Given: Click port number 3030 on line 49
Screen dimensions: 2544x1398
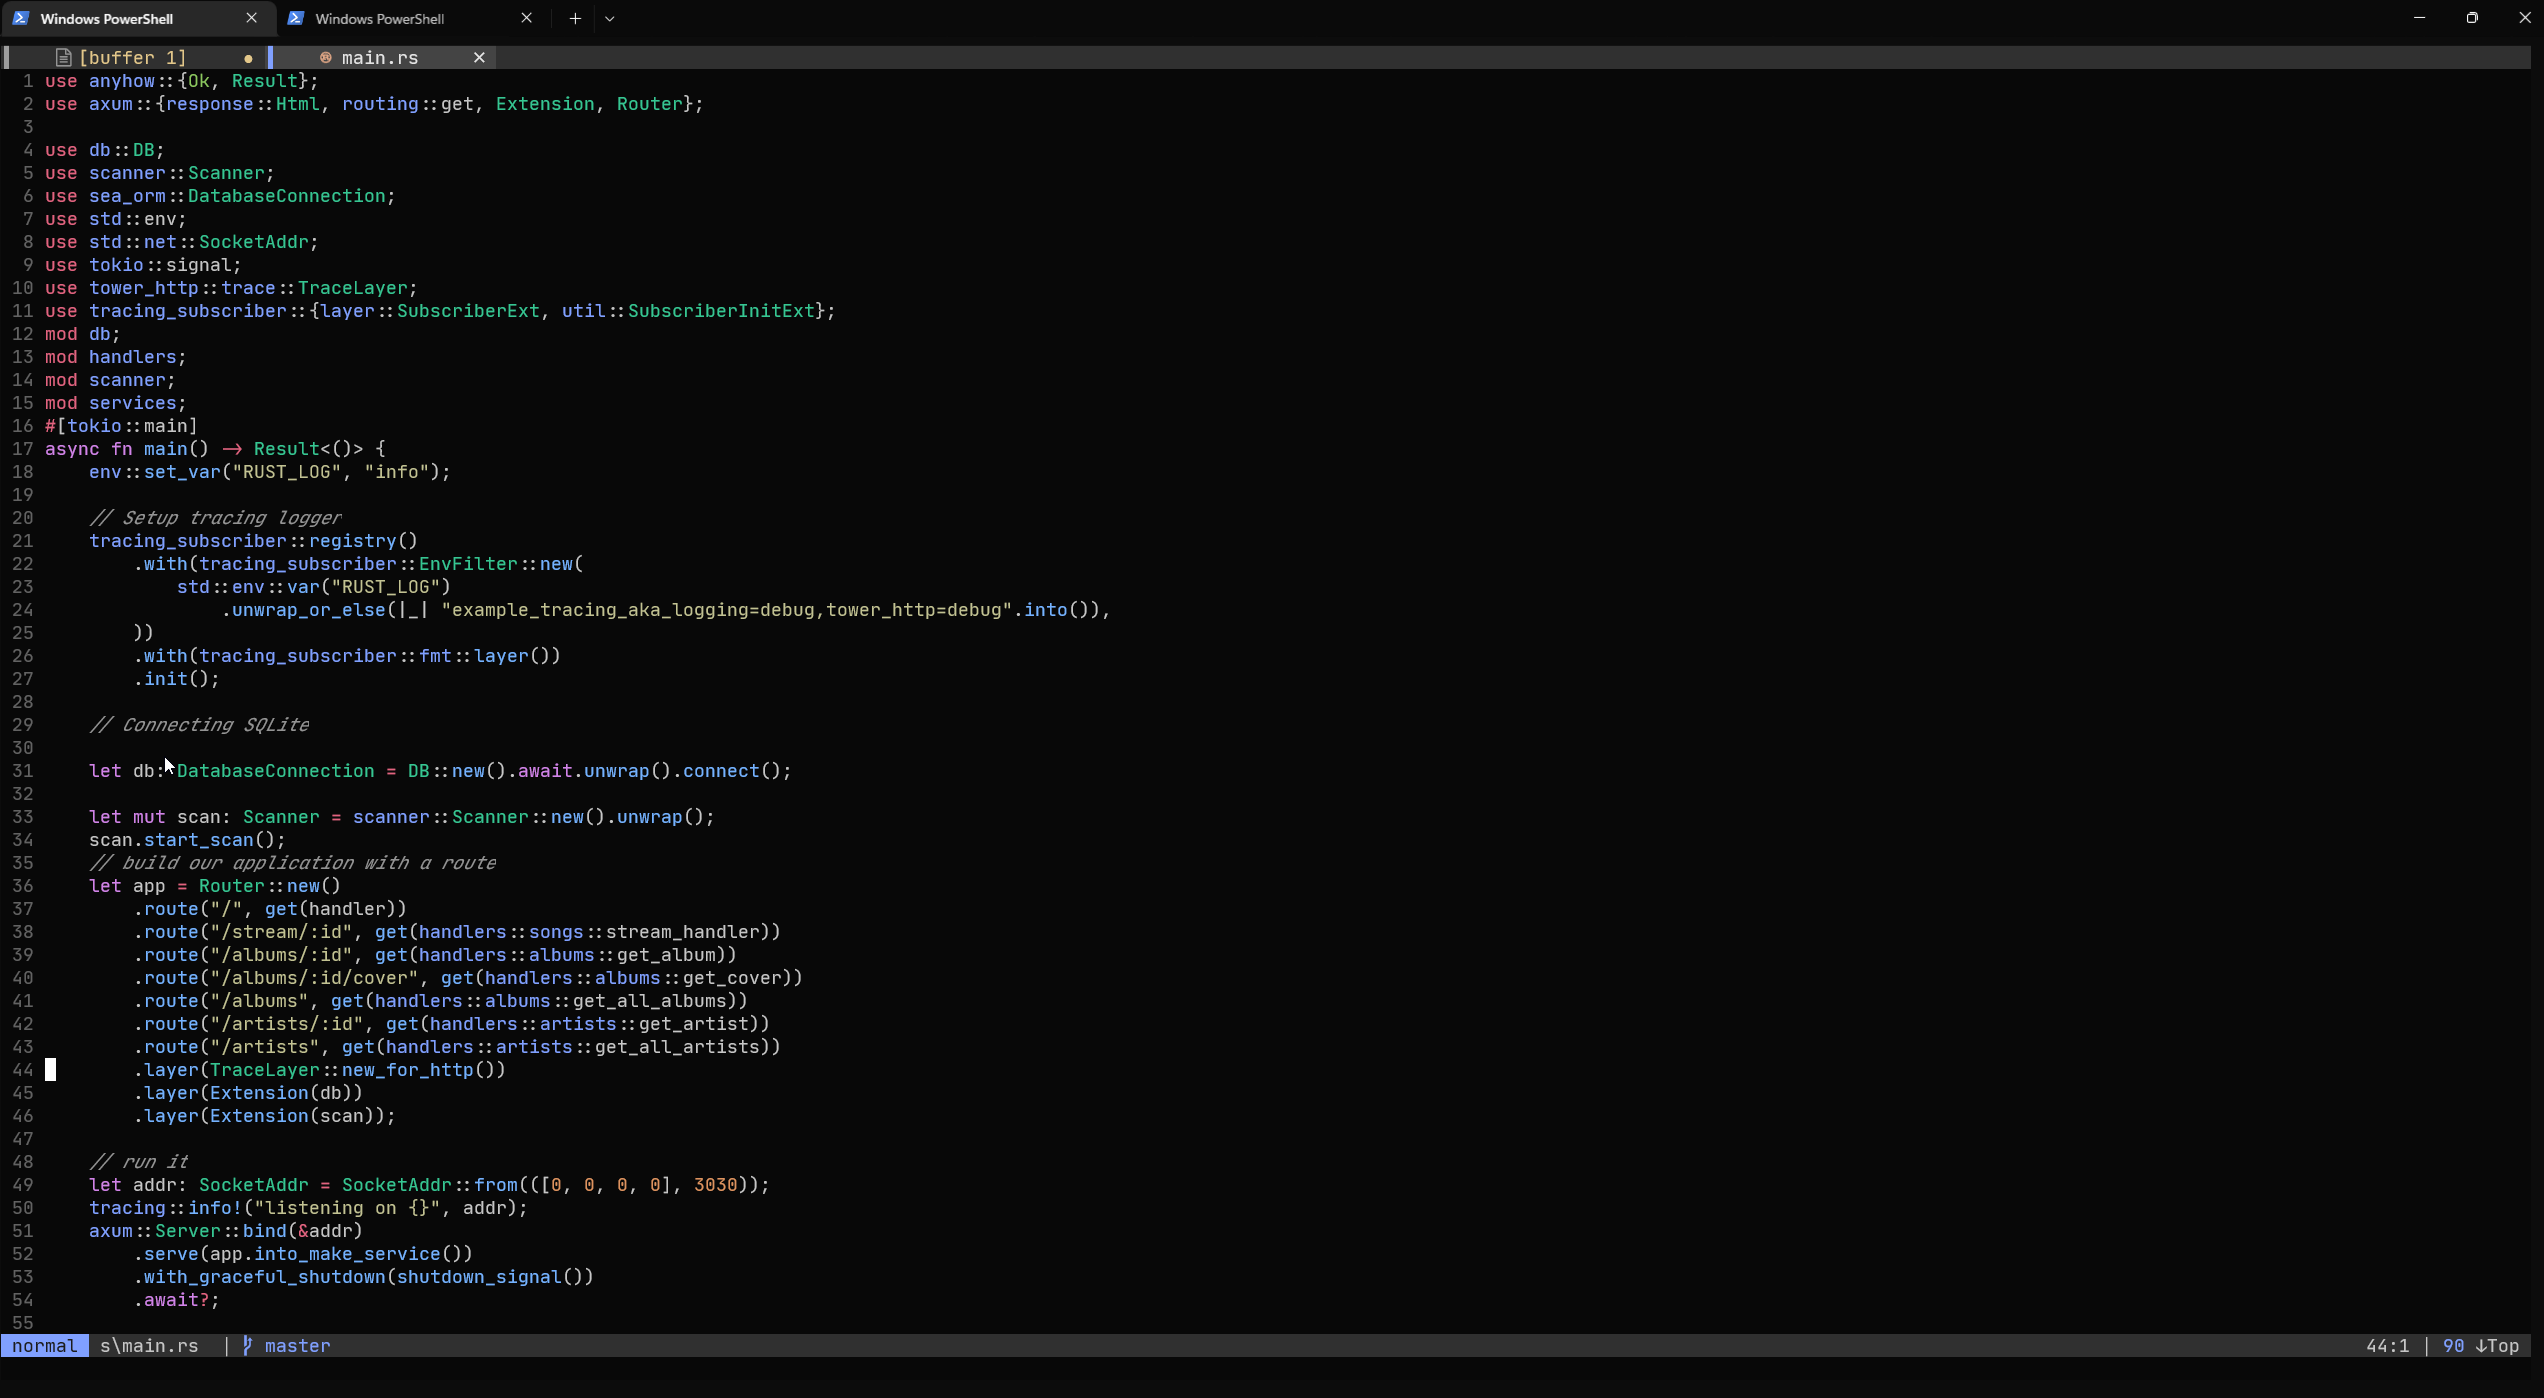Looking at the screenshot, I should click(716, 1185).
